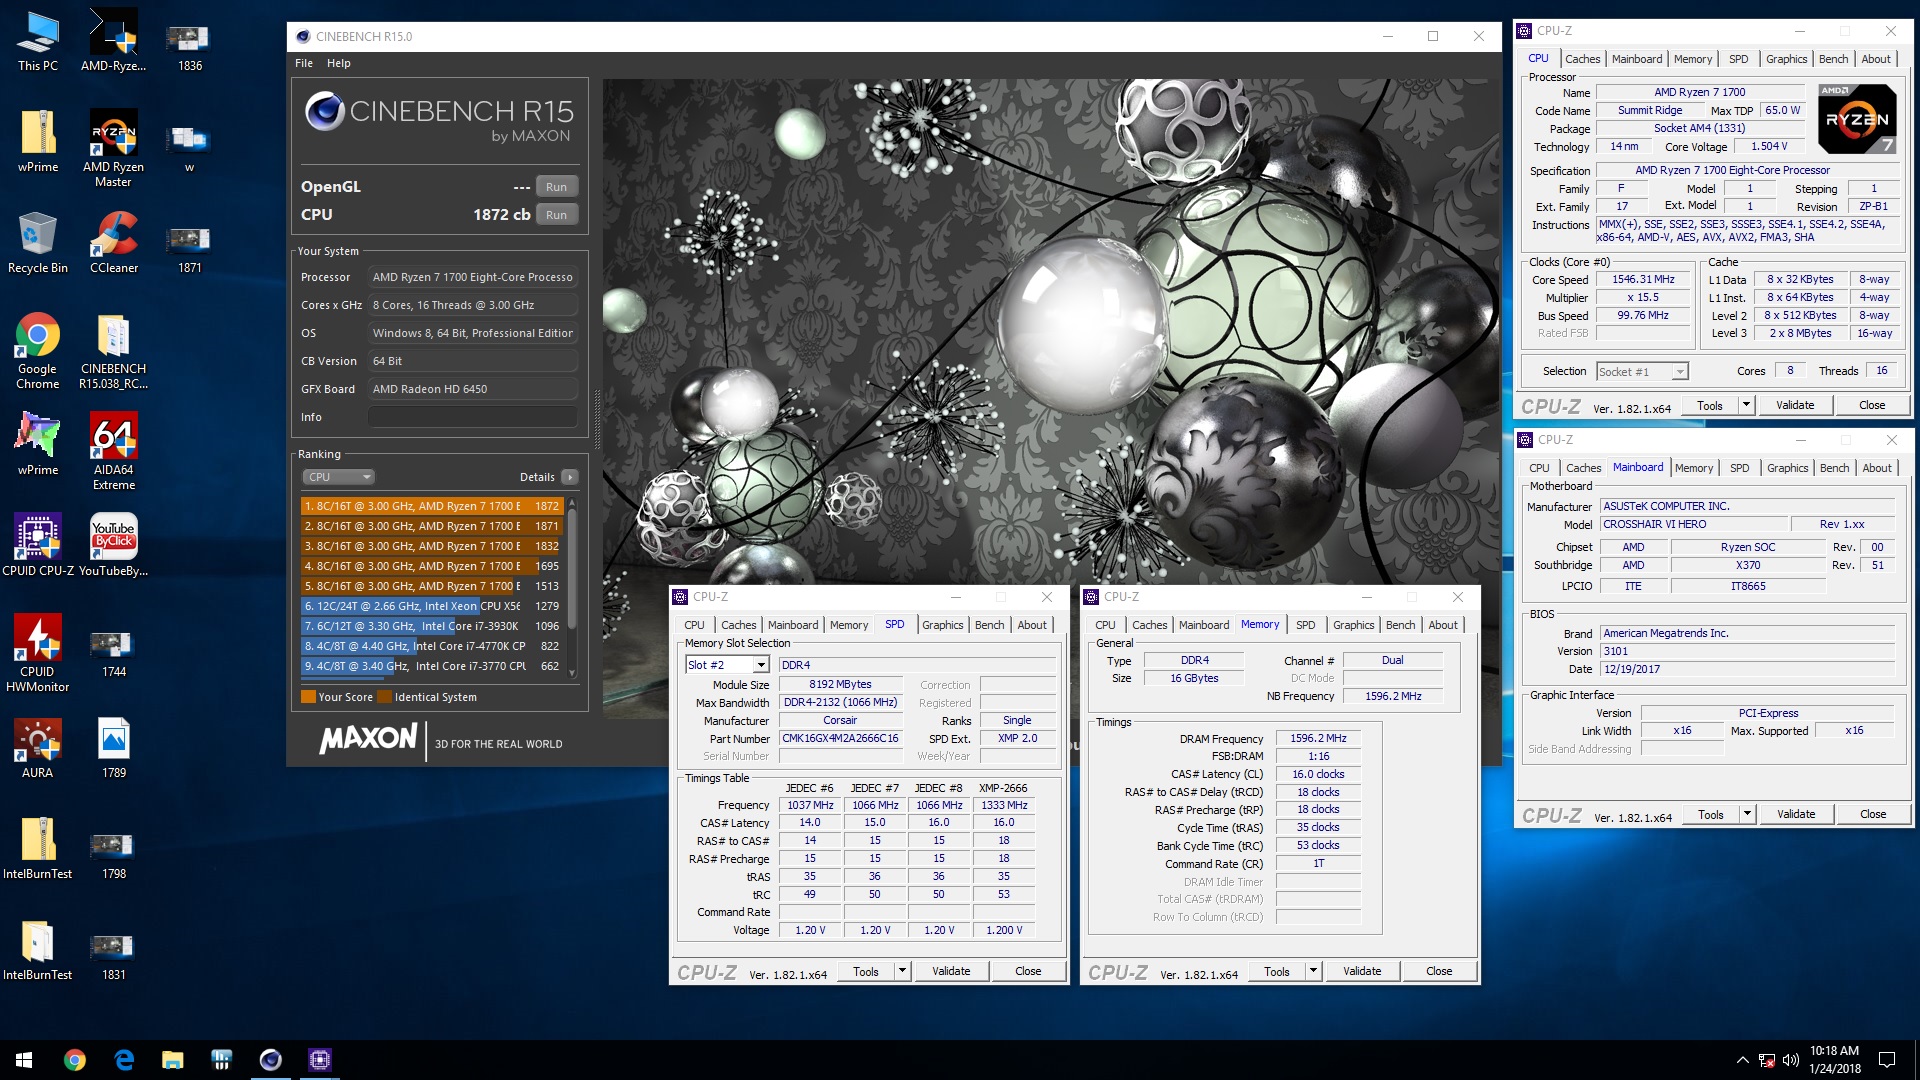Launch wPrime application shortcut
Screen dimensions: 1920x1080
(38, 445)
